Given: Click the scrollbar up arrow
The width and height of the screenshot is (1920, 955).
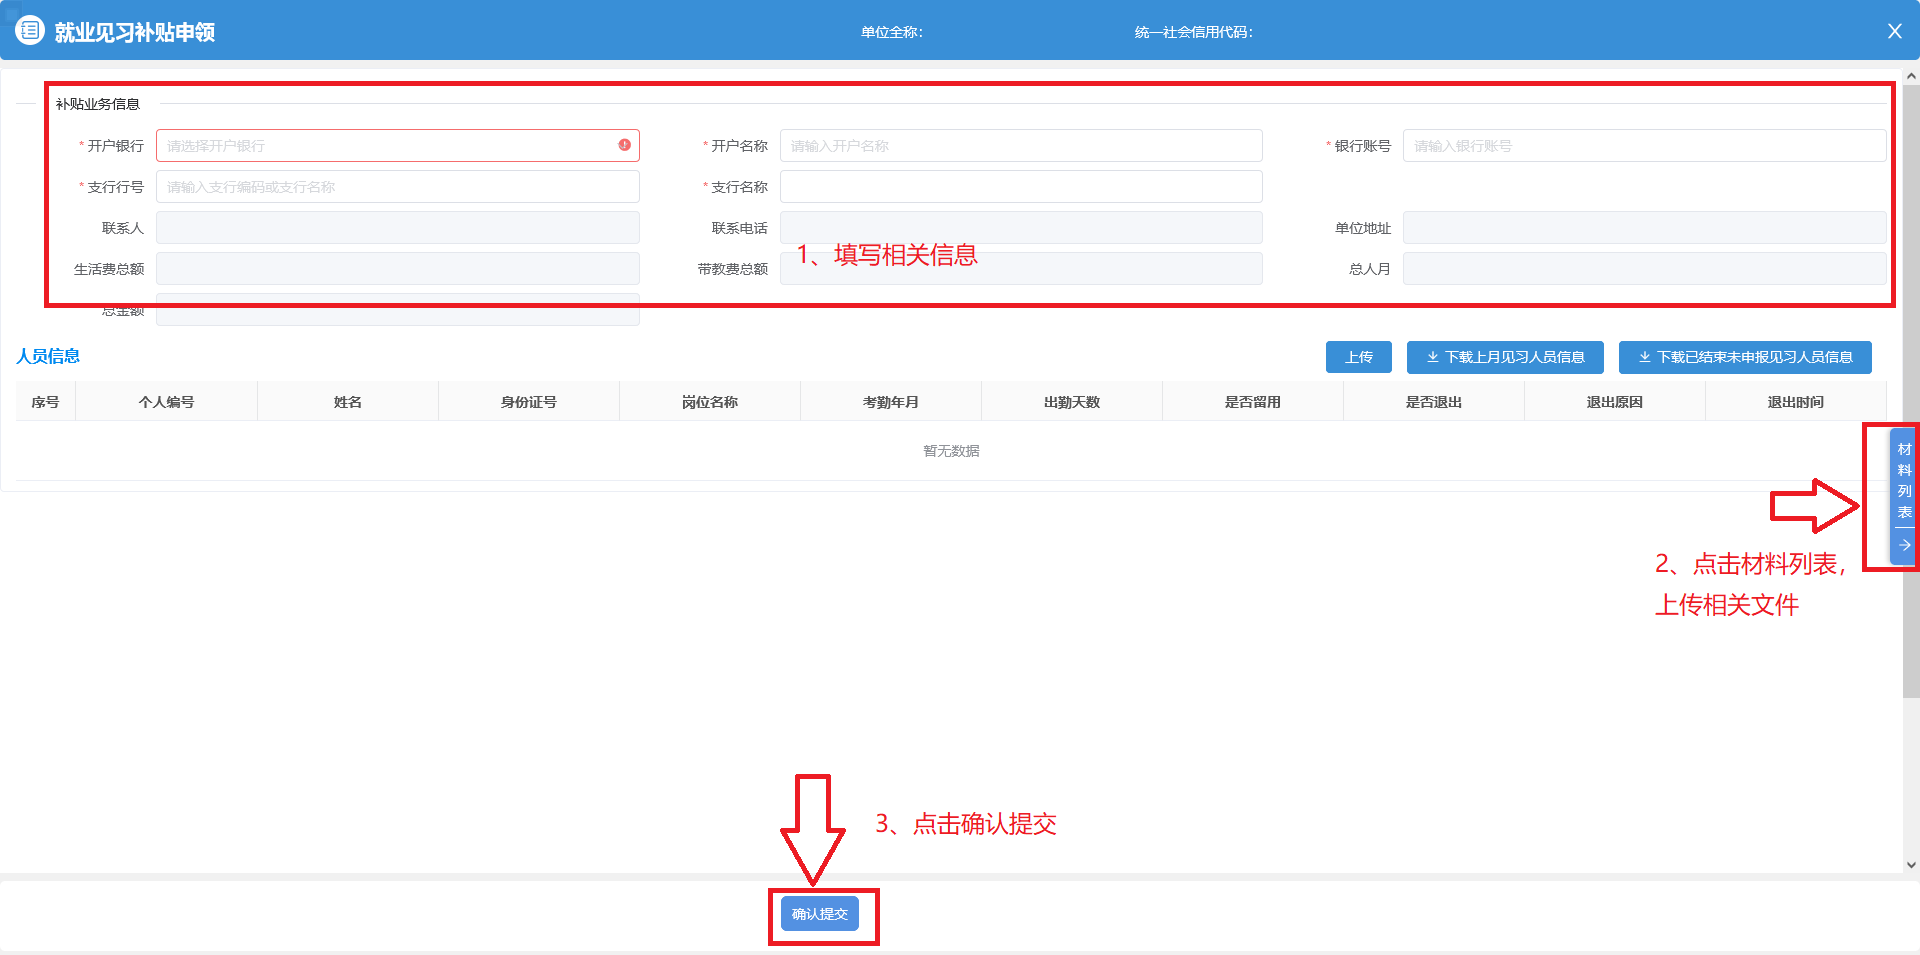Looking at the screenshot, I should coord(1911,76).
